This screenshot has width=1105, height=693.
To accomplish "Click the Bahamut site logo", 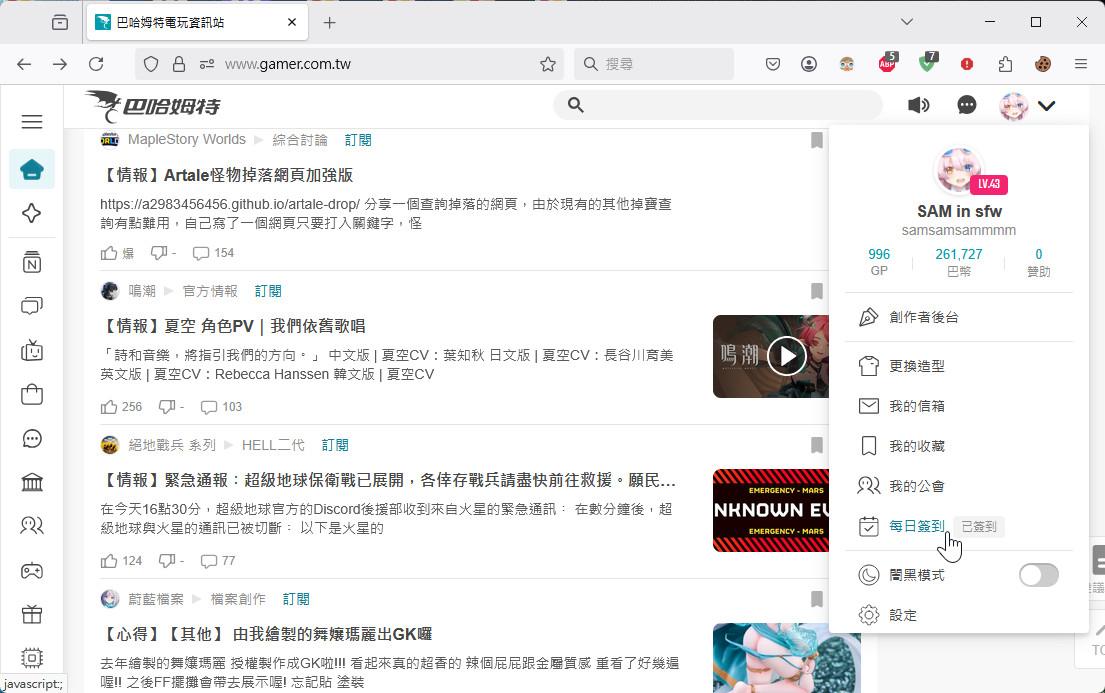I will [153, 105].
